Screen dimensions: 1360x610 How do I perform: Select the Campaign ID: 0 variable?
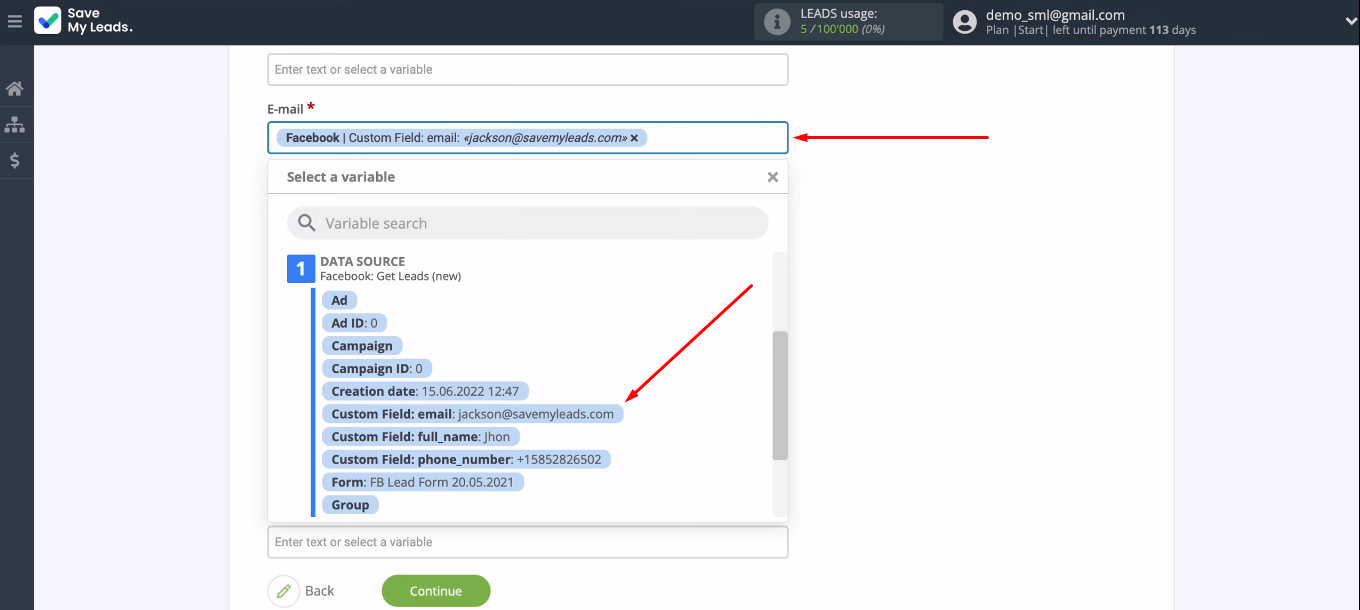(377, 368)
